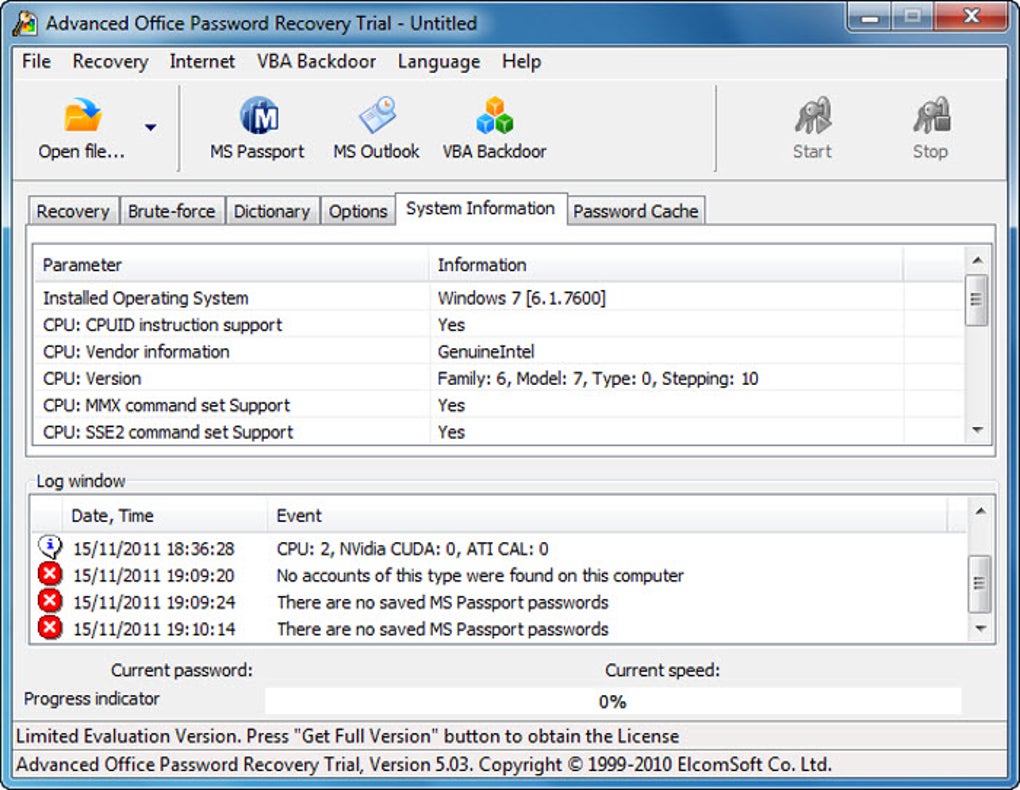Click the GenuineIntel value

point(486,351)
